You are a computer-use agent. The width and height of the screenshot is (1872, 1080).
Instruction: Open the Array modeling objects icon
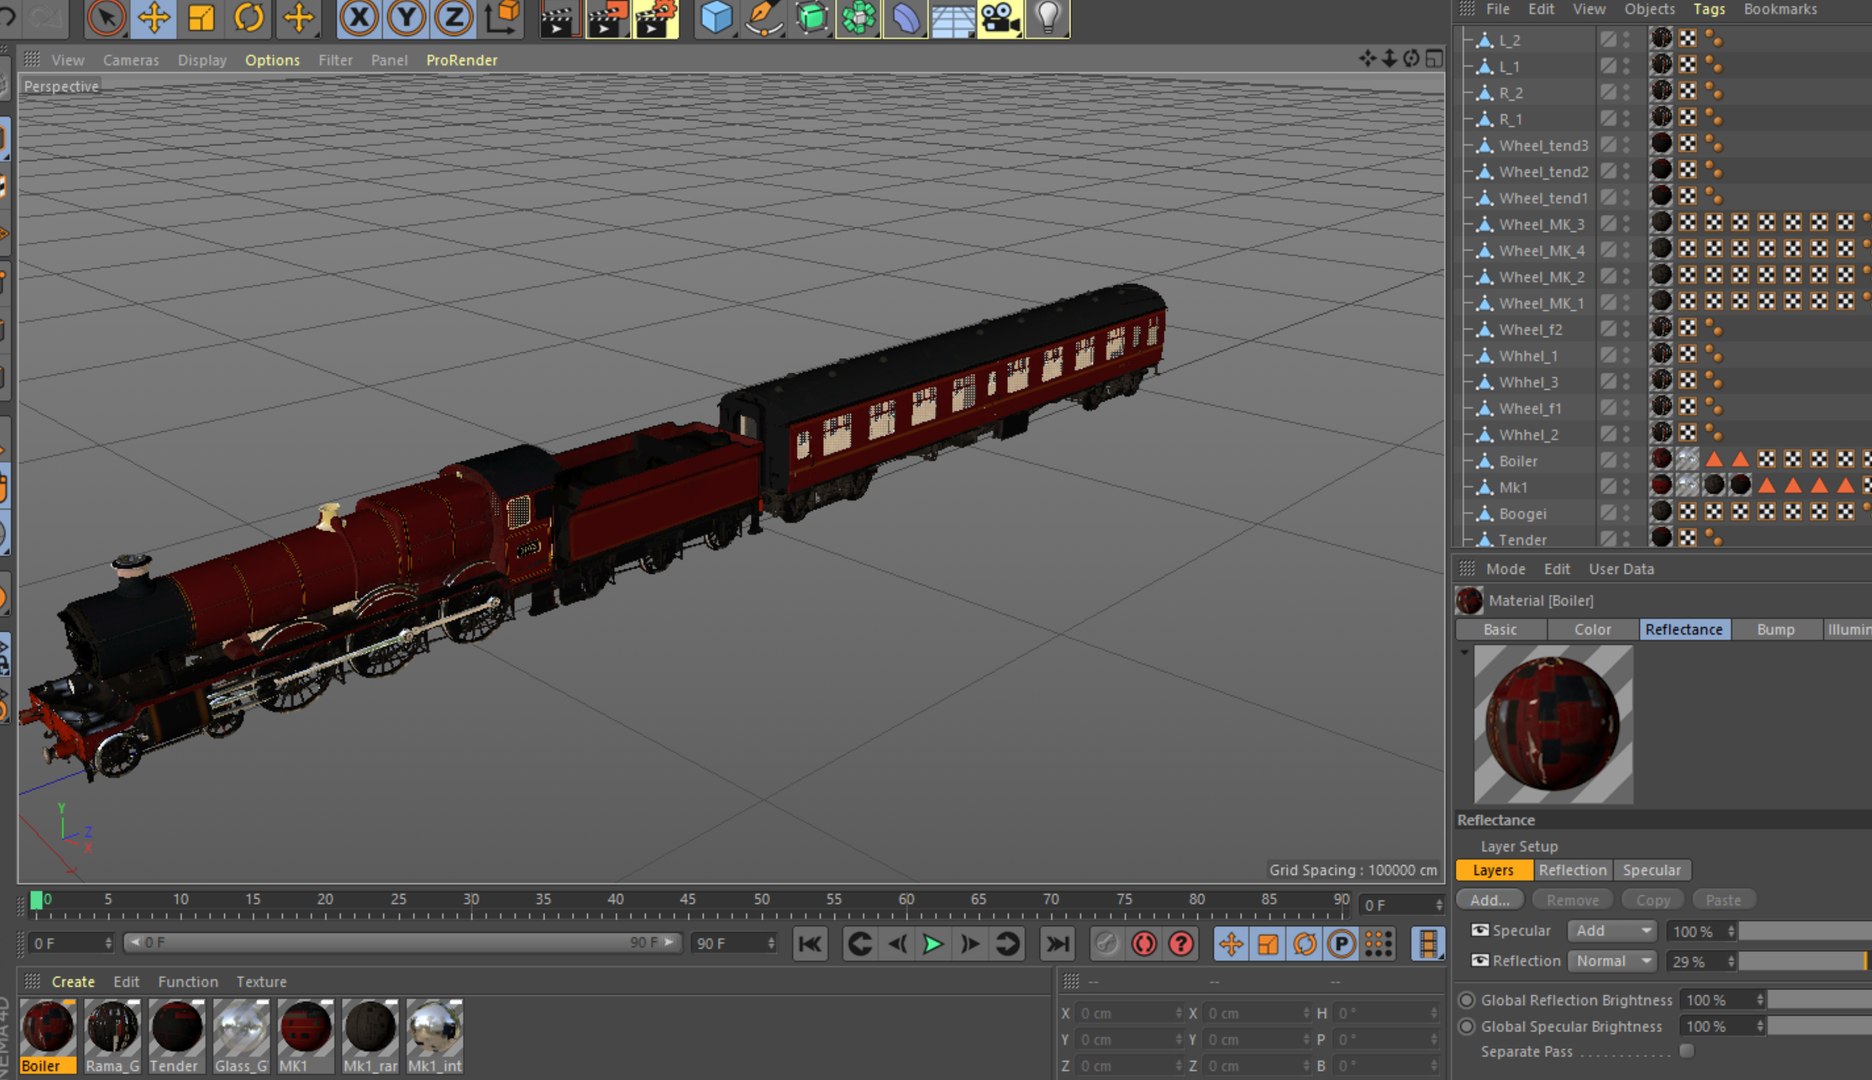[858, 18]
